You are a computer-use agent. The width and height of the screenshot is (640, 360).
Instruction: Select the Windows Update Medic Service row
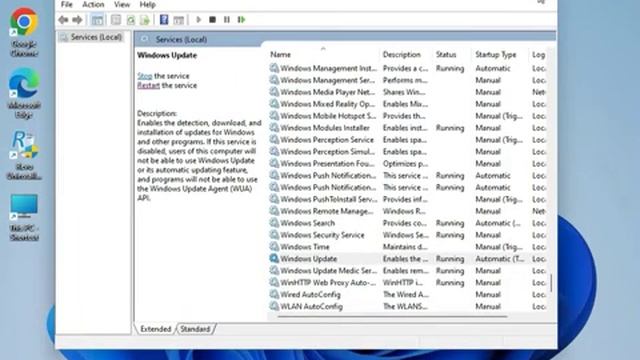[407, 271]
